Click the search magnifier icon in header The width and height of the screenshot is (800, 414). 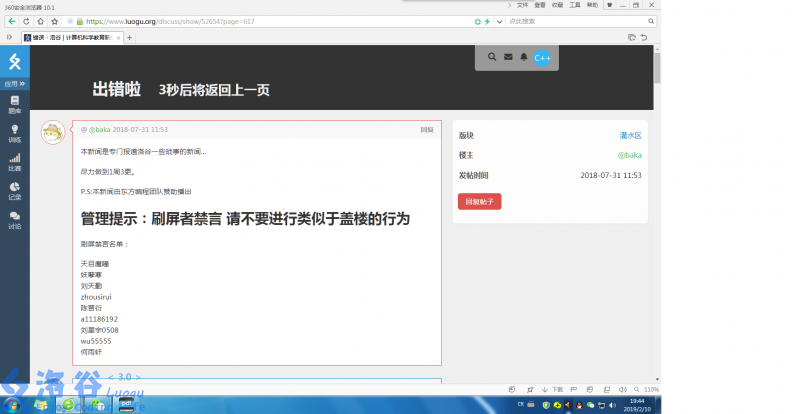(492, 58)
